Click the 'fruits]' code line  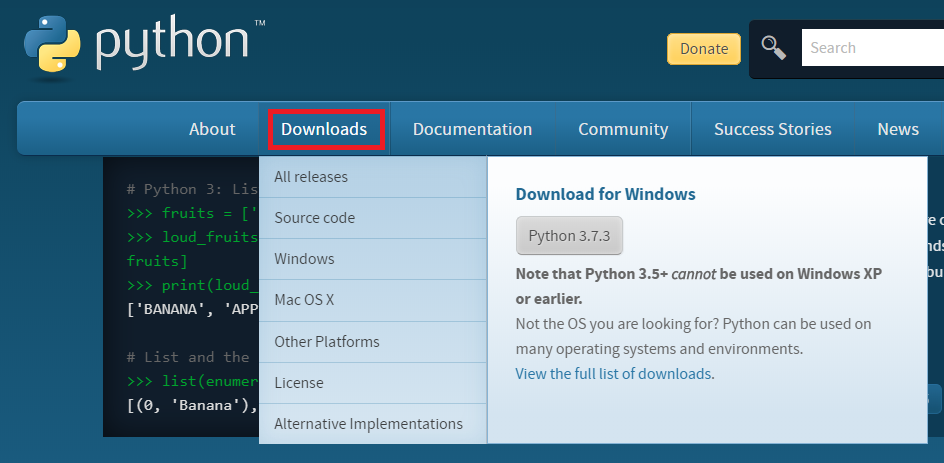(x=157, y=261)
